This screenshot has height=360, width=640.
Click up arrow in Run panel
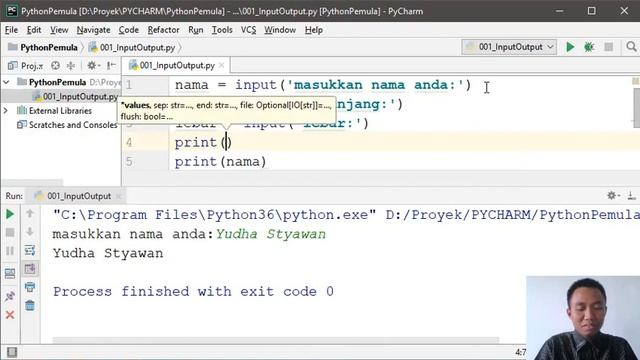point(30,213)
